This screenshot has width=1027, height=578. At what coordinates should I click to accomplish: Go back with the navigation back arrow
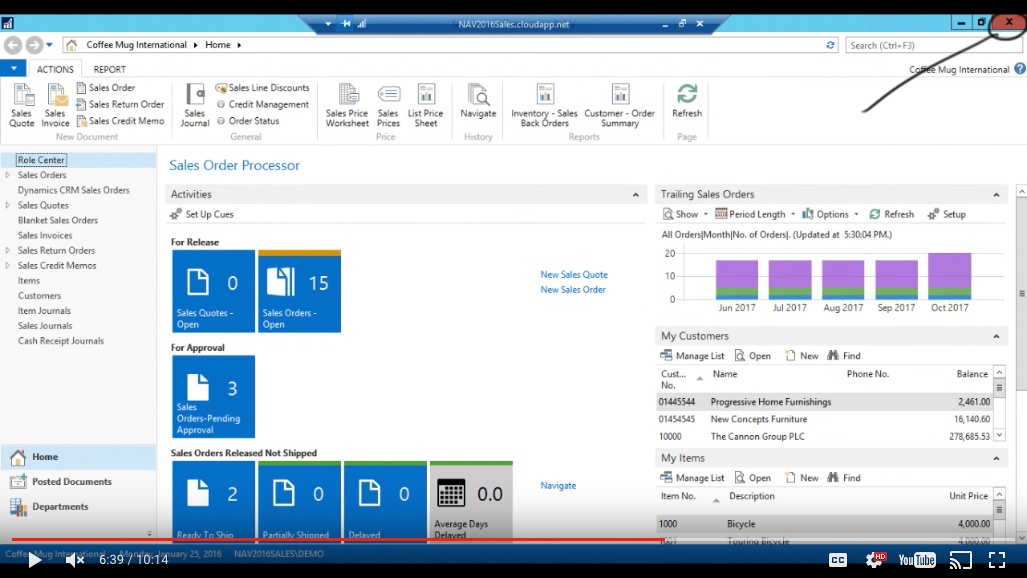pyautogui.click(x=13, y=45)
